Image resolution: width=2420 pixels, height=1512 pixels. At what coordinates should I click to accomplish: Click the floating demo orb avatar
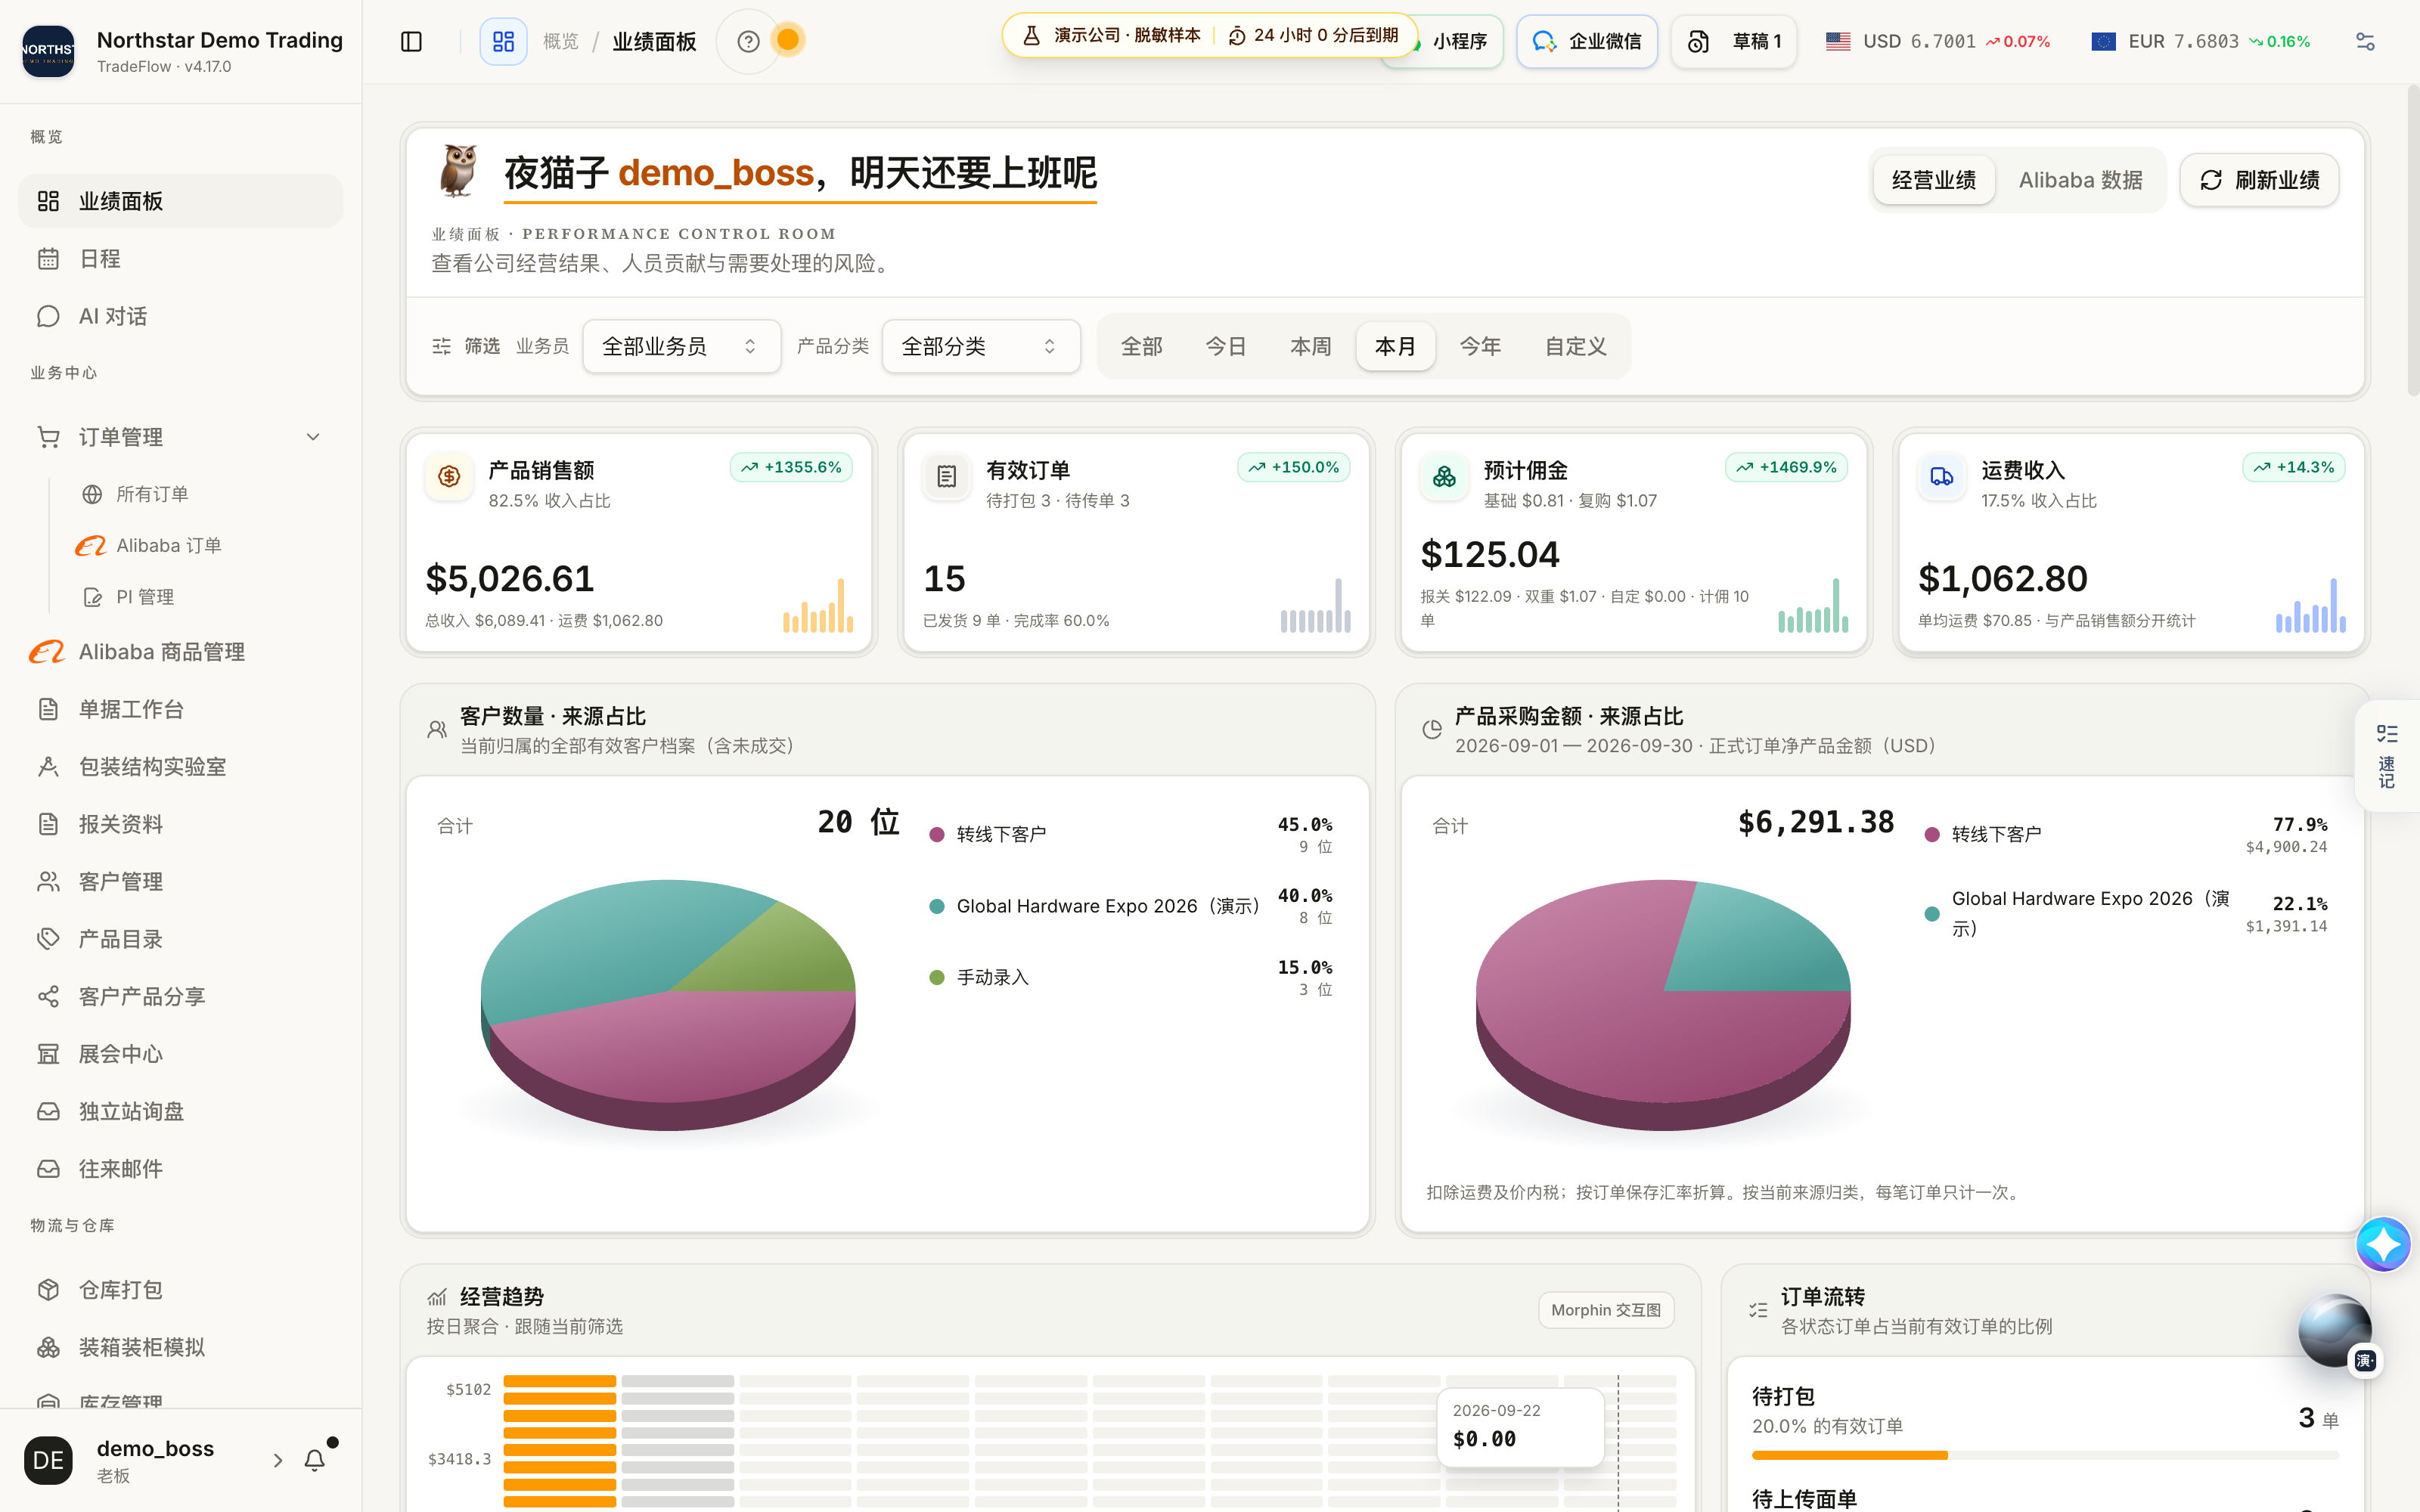(x=2335, y=1331)
